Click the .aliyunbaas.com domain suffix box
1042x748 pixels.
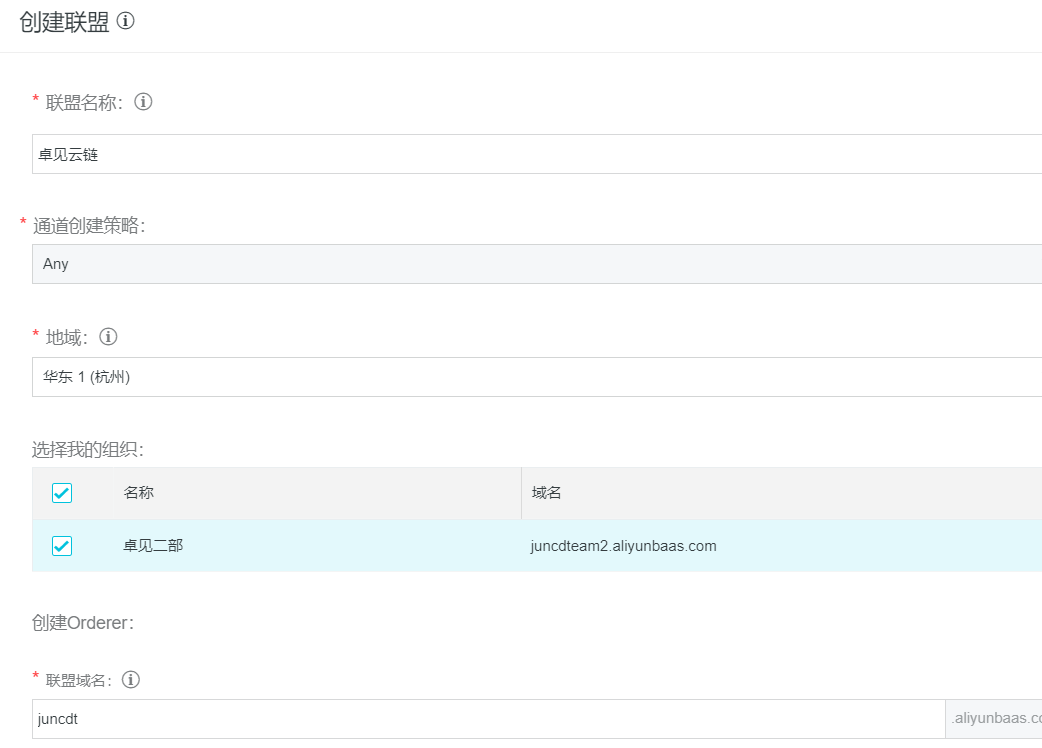pyautogui.click(x=994, y=719)
